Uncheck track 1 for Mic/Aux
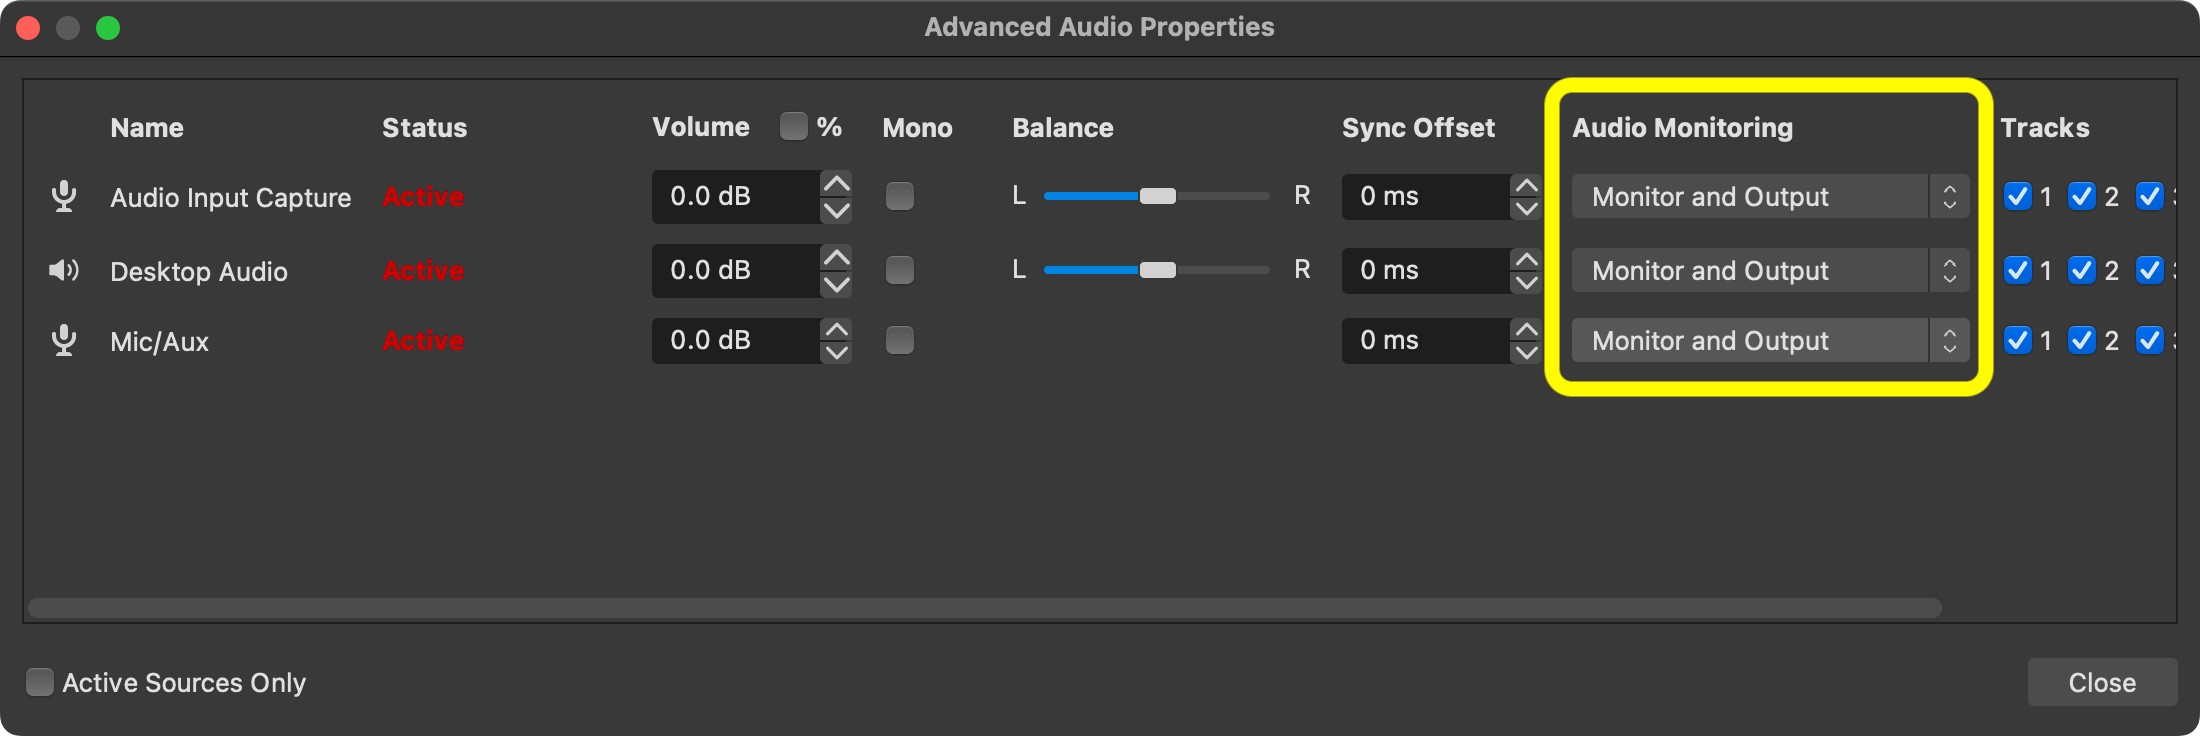Viewport: 2200px width, 736px height. [2018, 340]
